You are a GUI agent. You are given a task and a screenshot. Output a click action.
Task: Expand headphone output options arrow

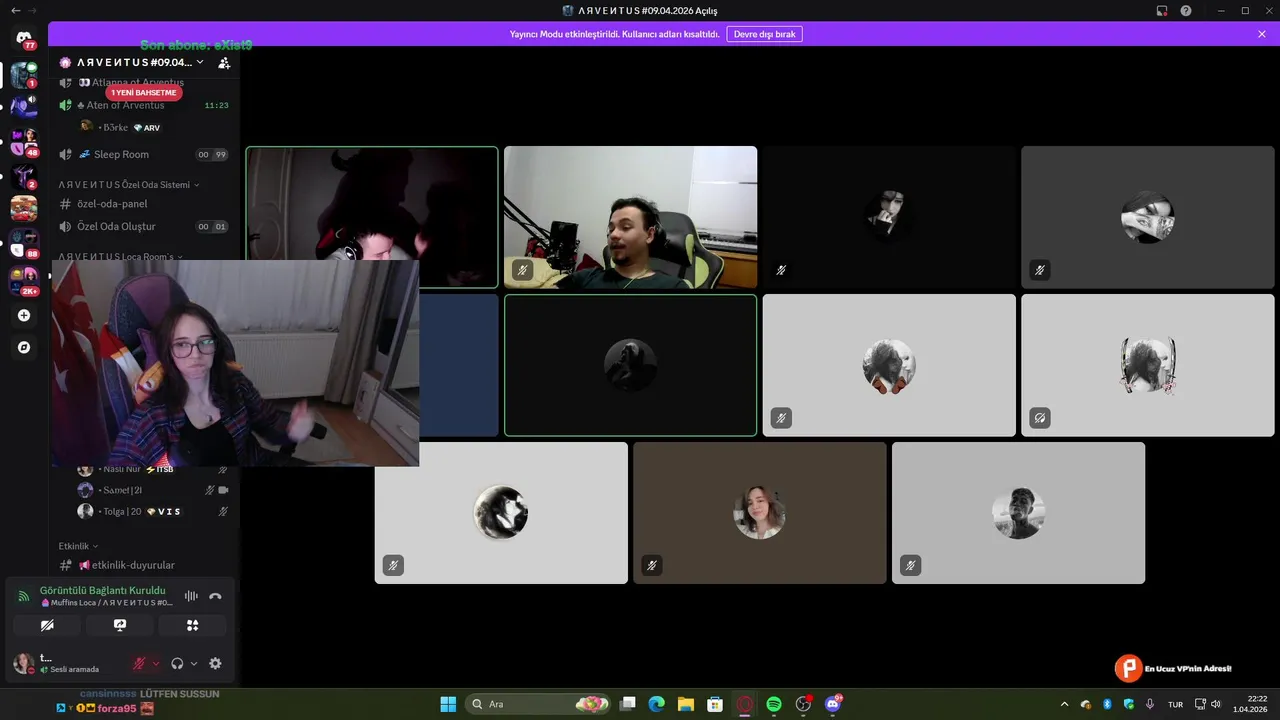(194, 663)
